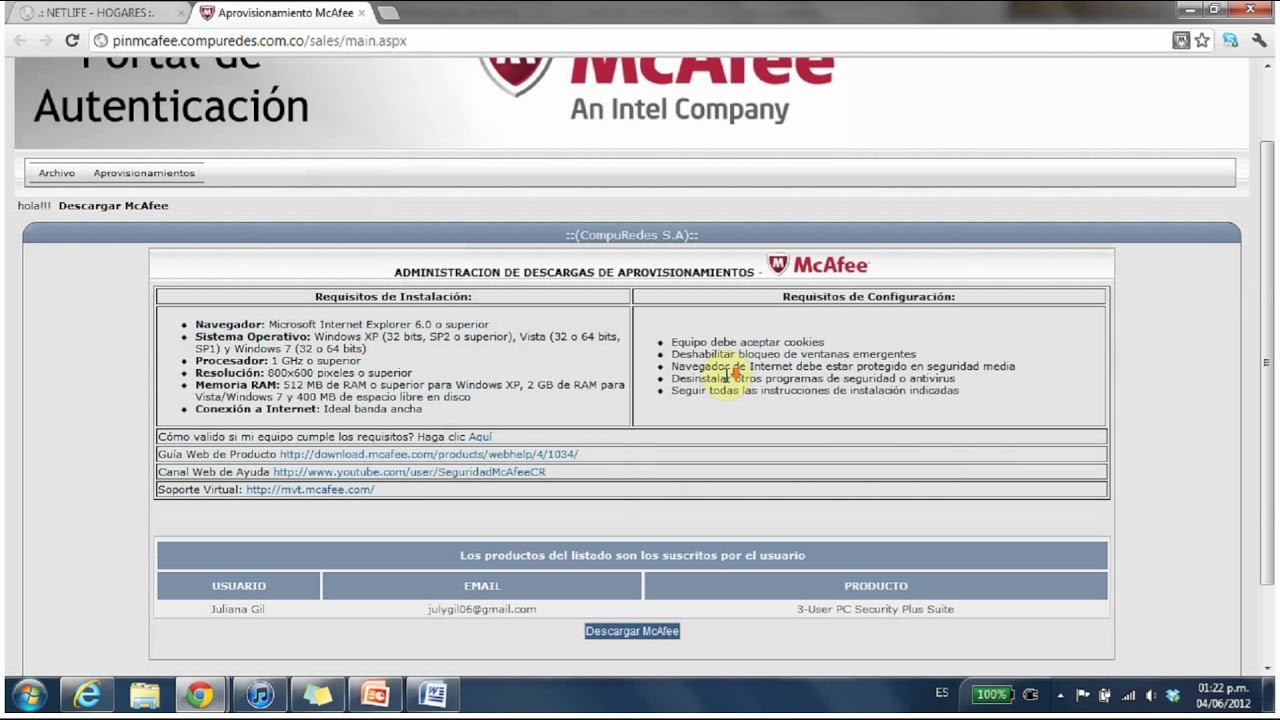Click the Descargar McAfee breadcrumb text
The width and height of the screenshot is (1280, 720).
point(113,206)
